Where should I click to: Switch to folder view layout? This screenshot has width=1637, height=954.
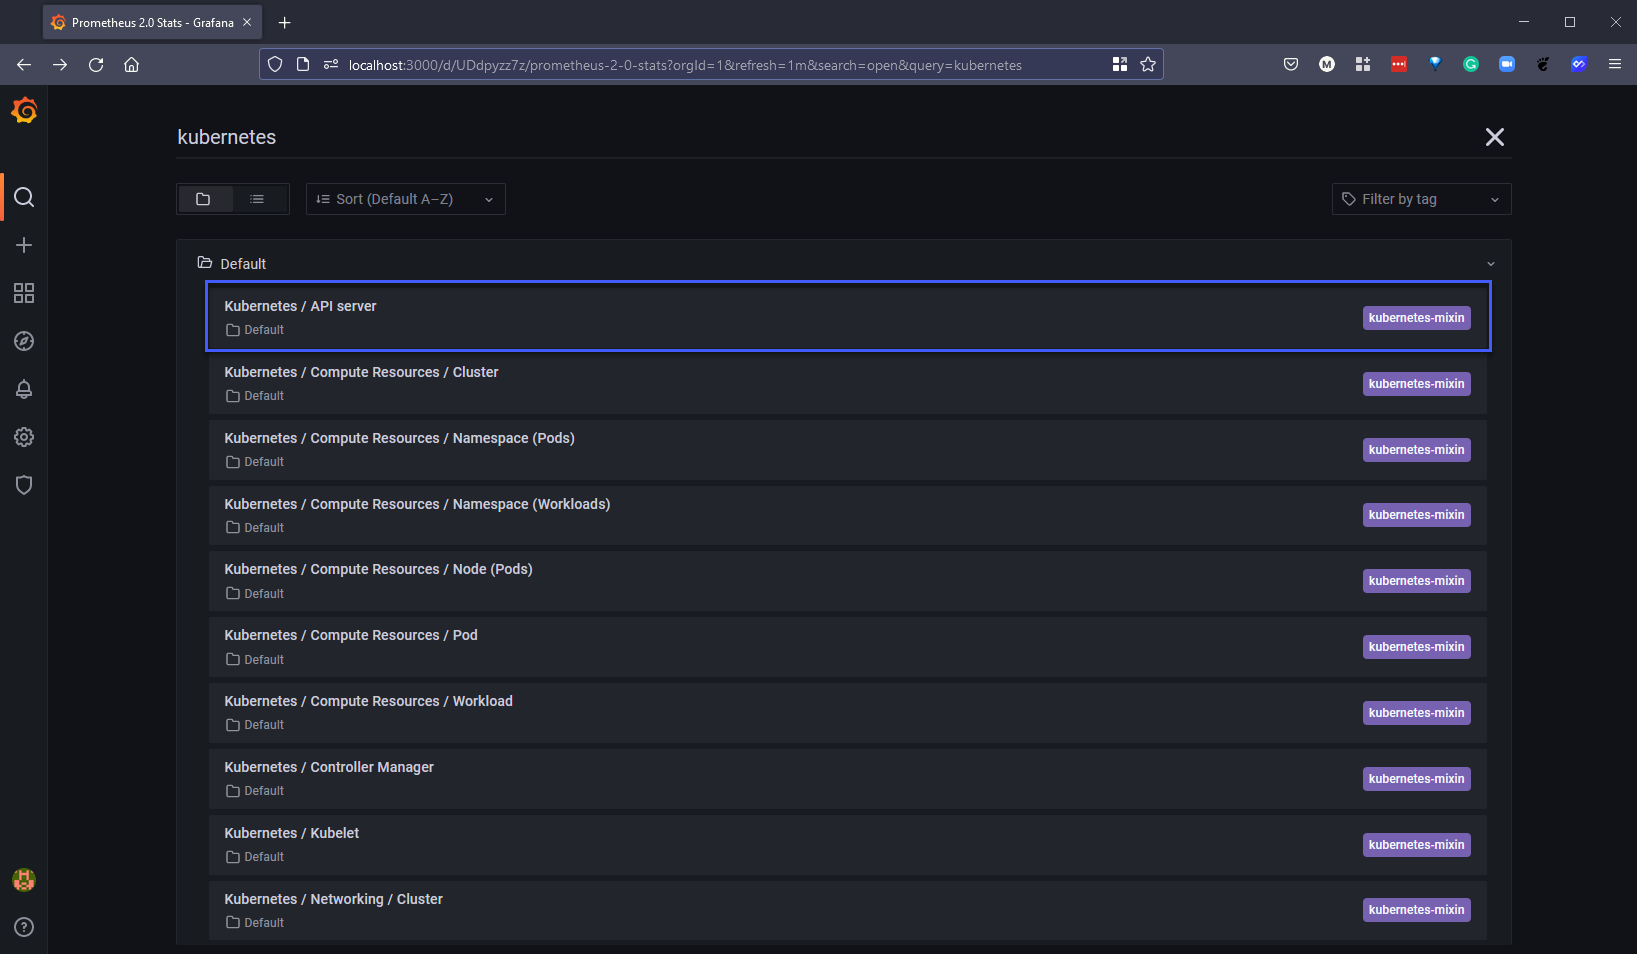point(204,199)
